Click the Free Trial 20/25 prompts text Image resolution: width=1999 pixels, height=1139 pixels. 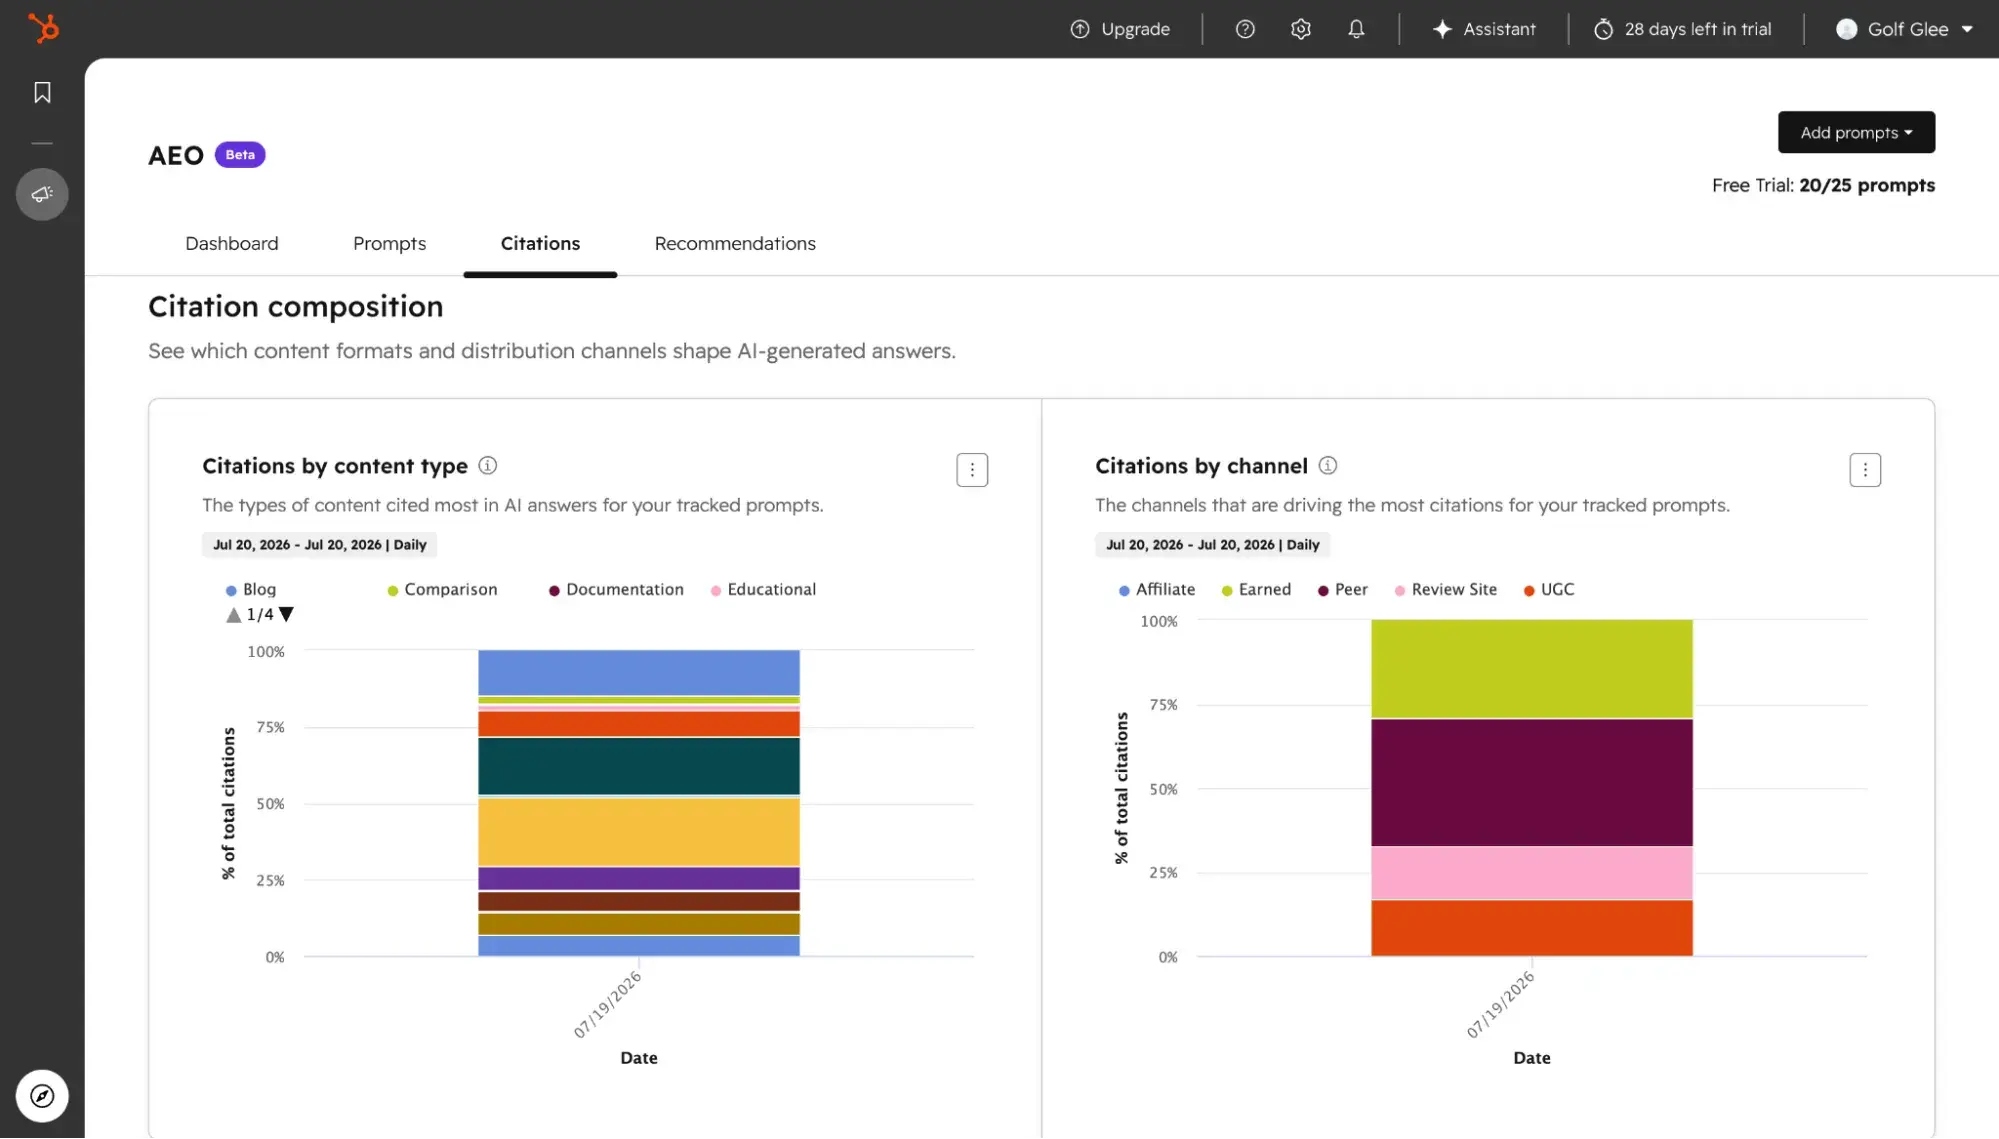[1823, 186]
